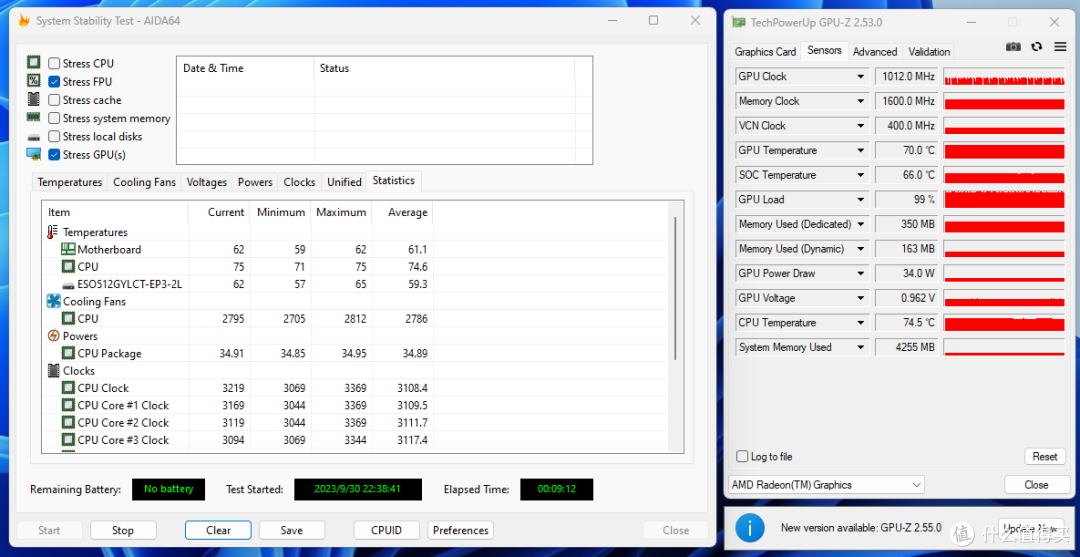1080x557 pixels.
Task: Click the CPU Package row icon
Action: click(x=68, y=353)
